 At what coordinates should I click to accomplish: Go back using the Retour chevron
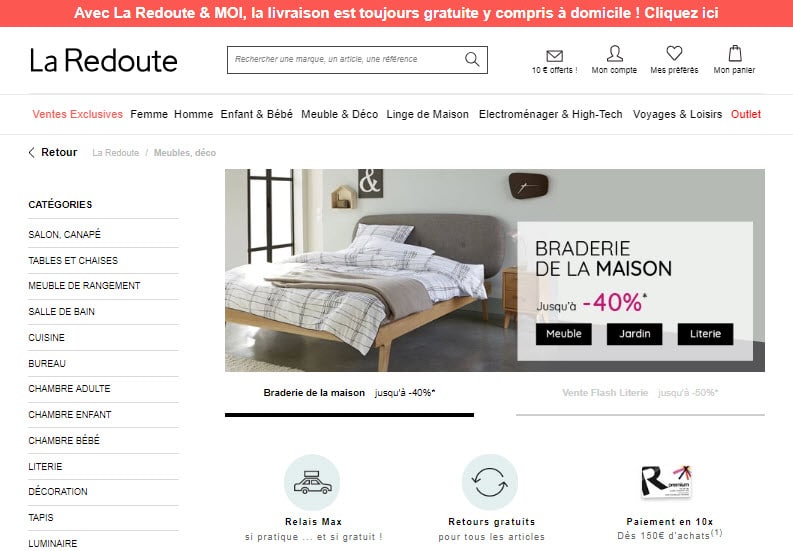(31, 152)
